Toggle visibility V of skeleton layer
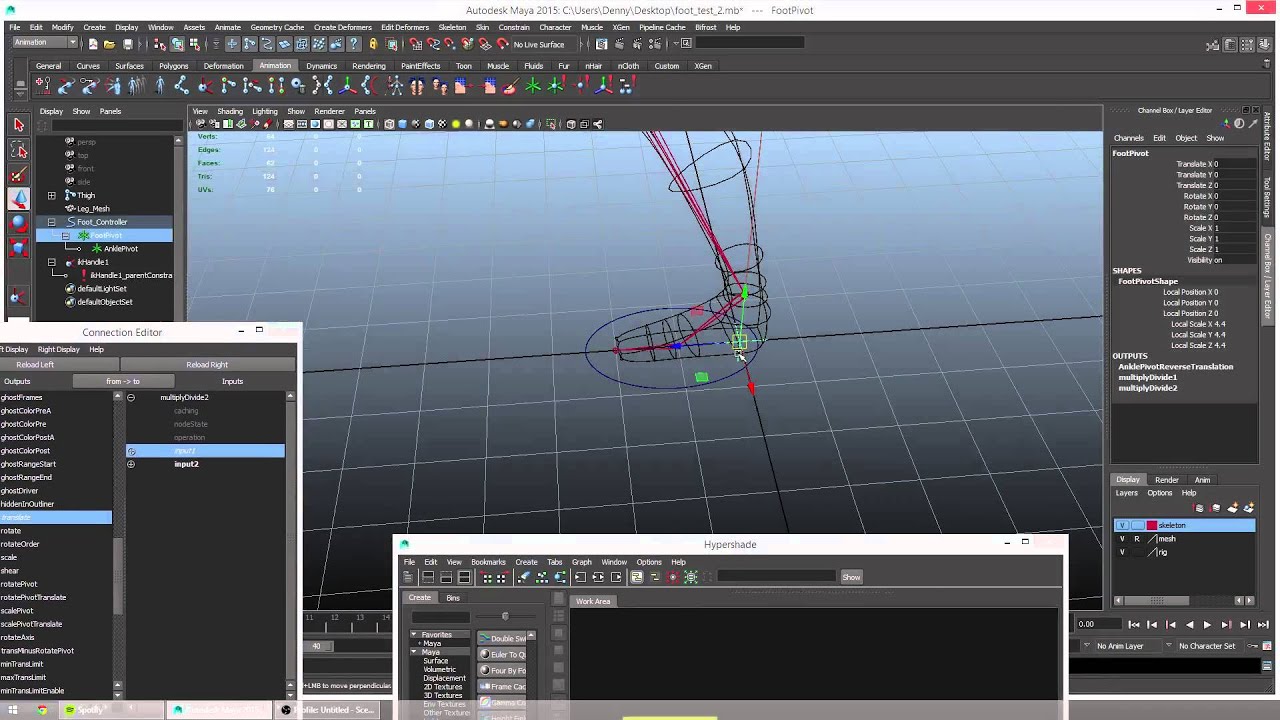This screenshot has height=720, width=1280. tap(1122, 525)
